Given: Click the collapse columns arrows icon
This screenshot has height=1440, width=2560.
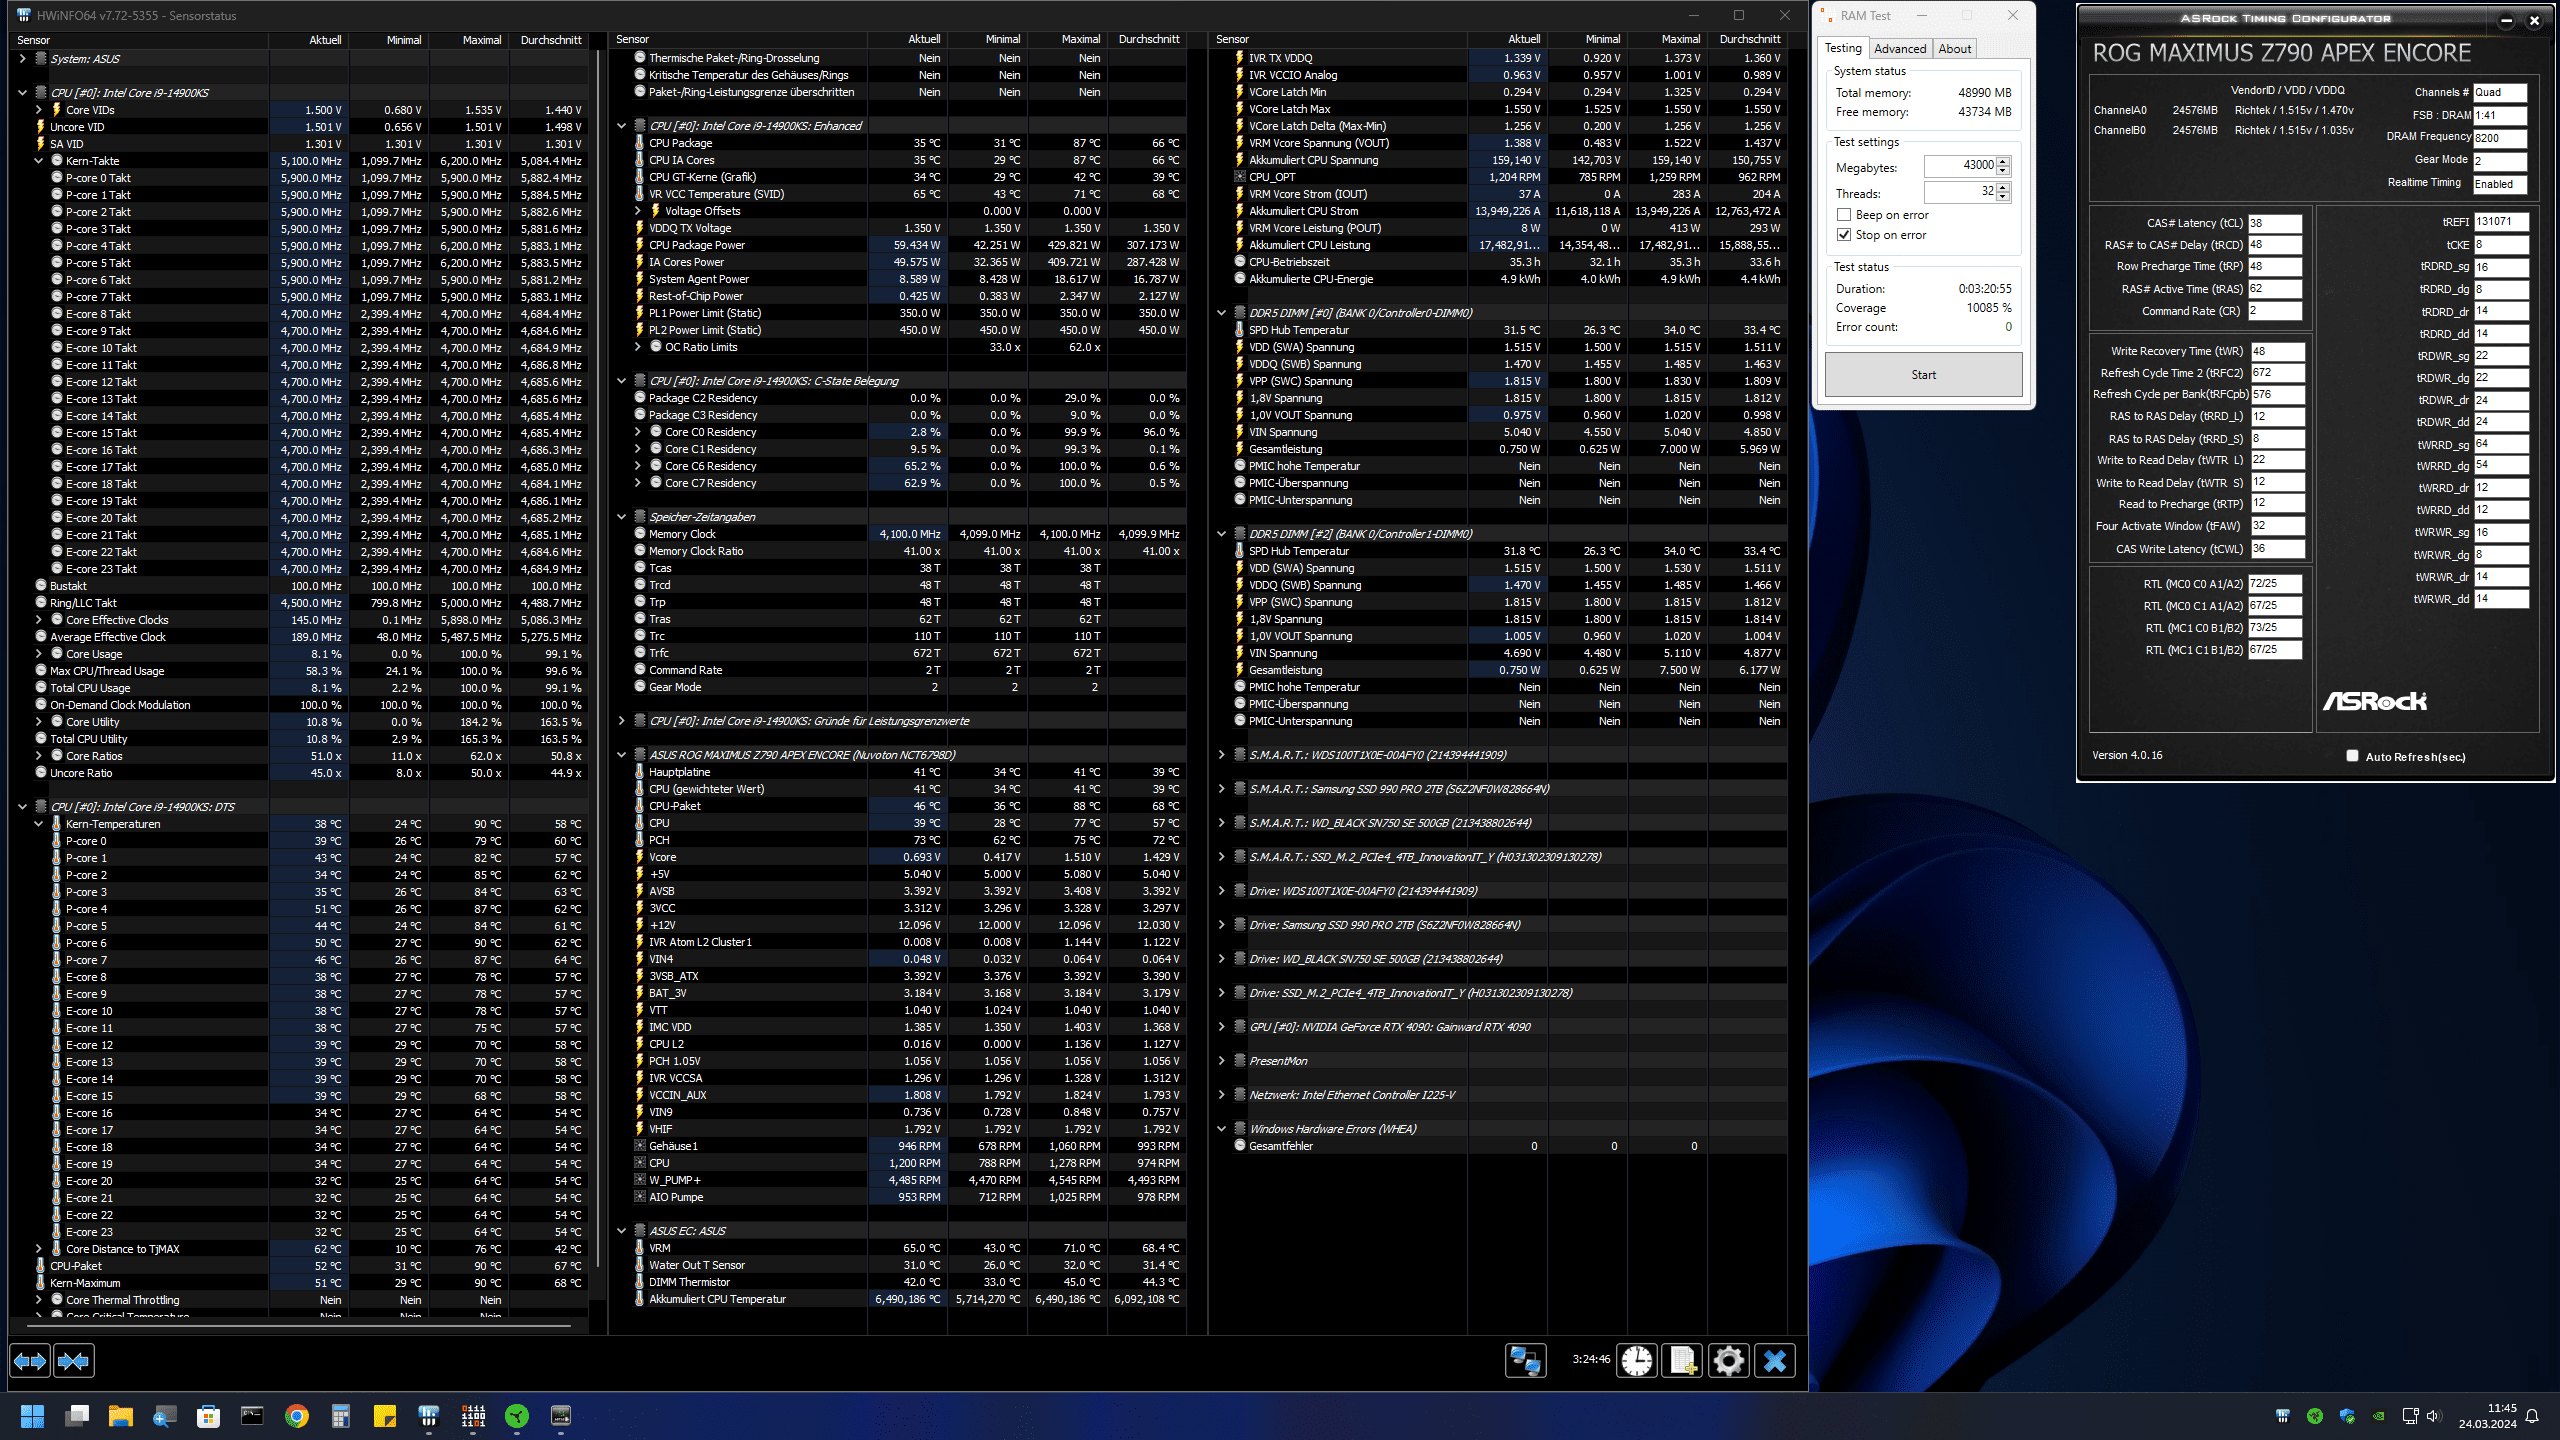Looking at the screenshot, I should [x=73, y=1361].
